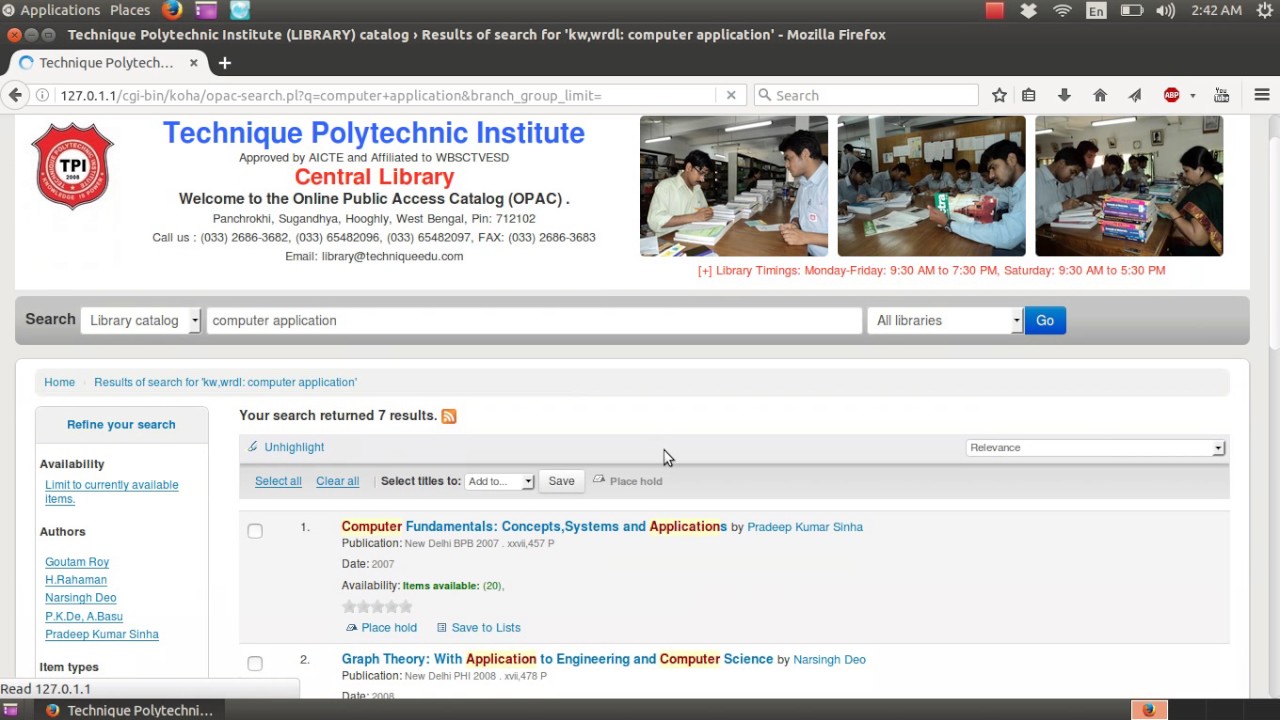Image resolution: width=1280 pixels, height=720 pixels.
Task: Click the YouTube downloader toolbar icon
Action: (x=1221, y=95)
